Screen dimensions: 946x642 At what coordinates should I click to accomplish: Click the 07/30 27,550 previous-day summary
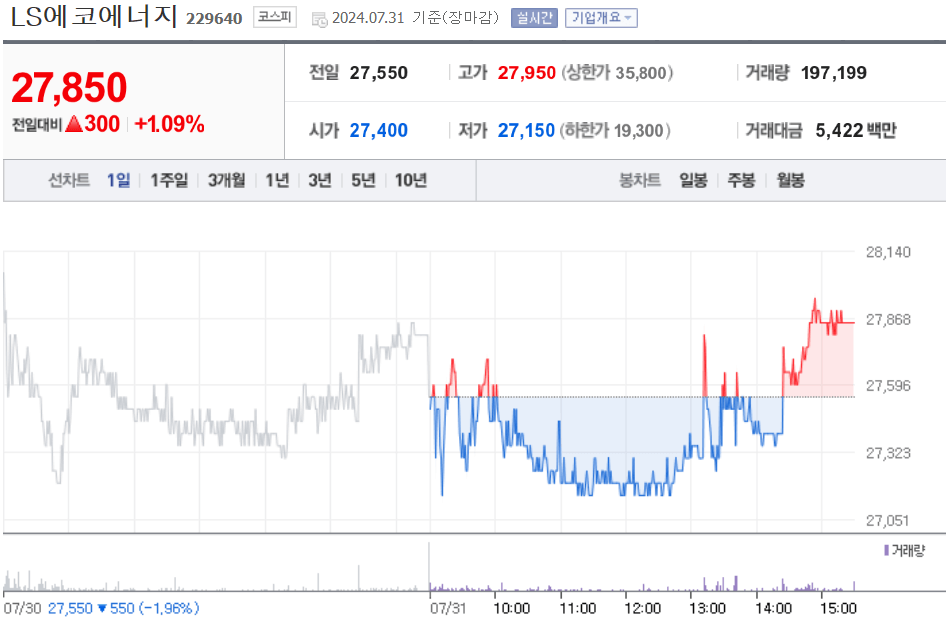click(101, 608)
